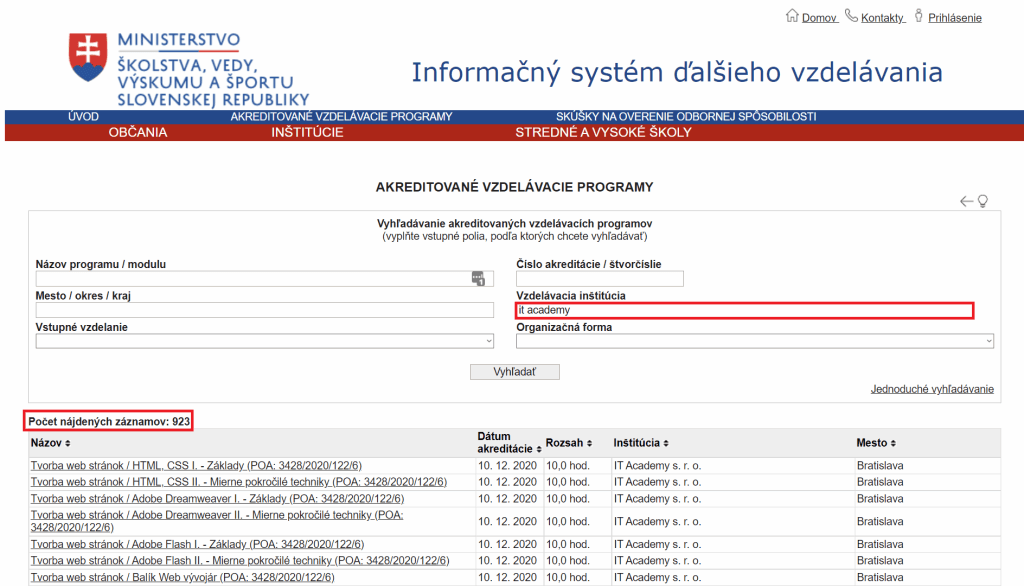Sort results by Mesto column
The image size is (1024, 586).
[x=876, y=443]
